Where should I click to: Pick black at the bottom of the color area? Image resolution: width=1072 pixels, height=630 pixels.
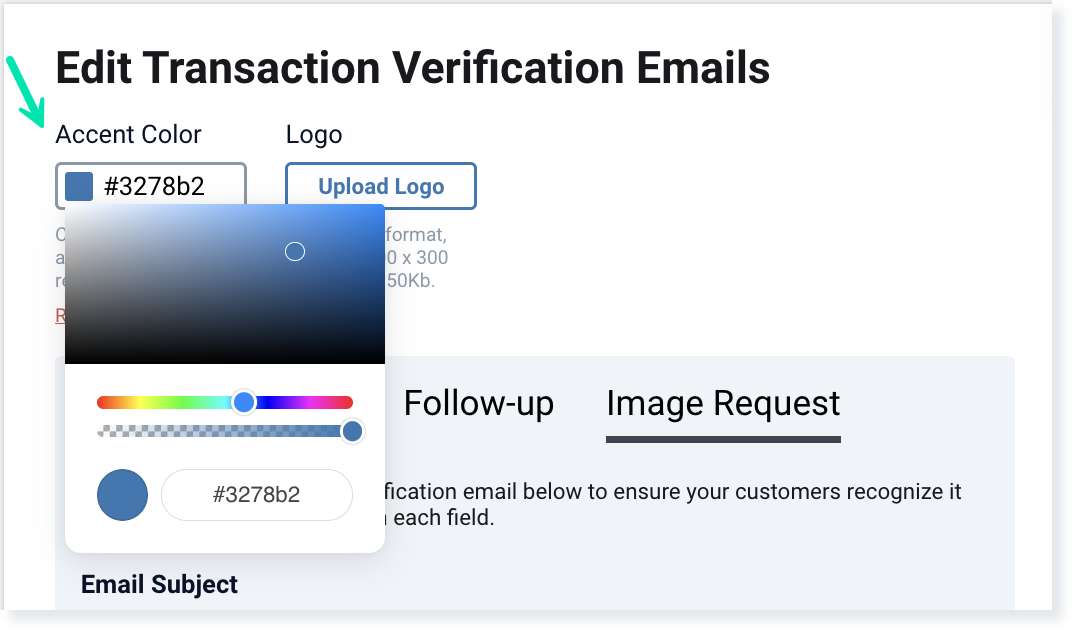pyautogui.click(x=225, y=360)
